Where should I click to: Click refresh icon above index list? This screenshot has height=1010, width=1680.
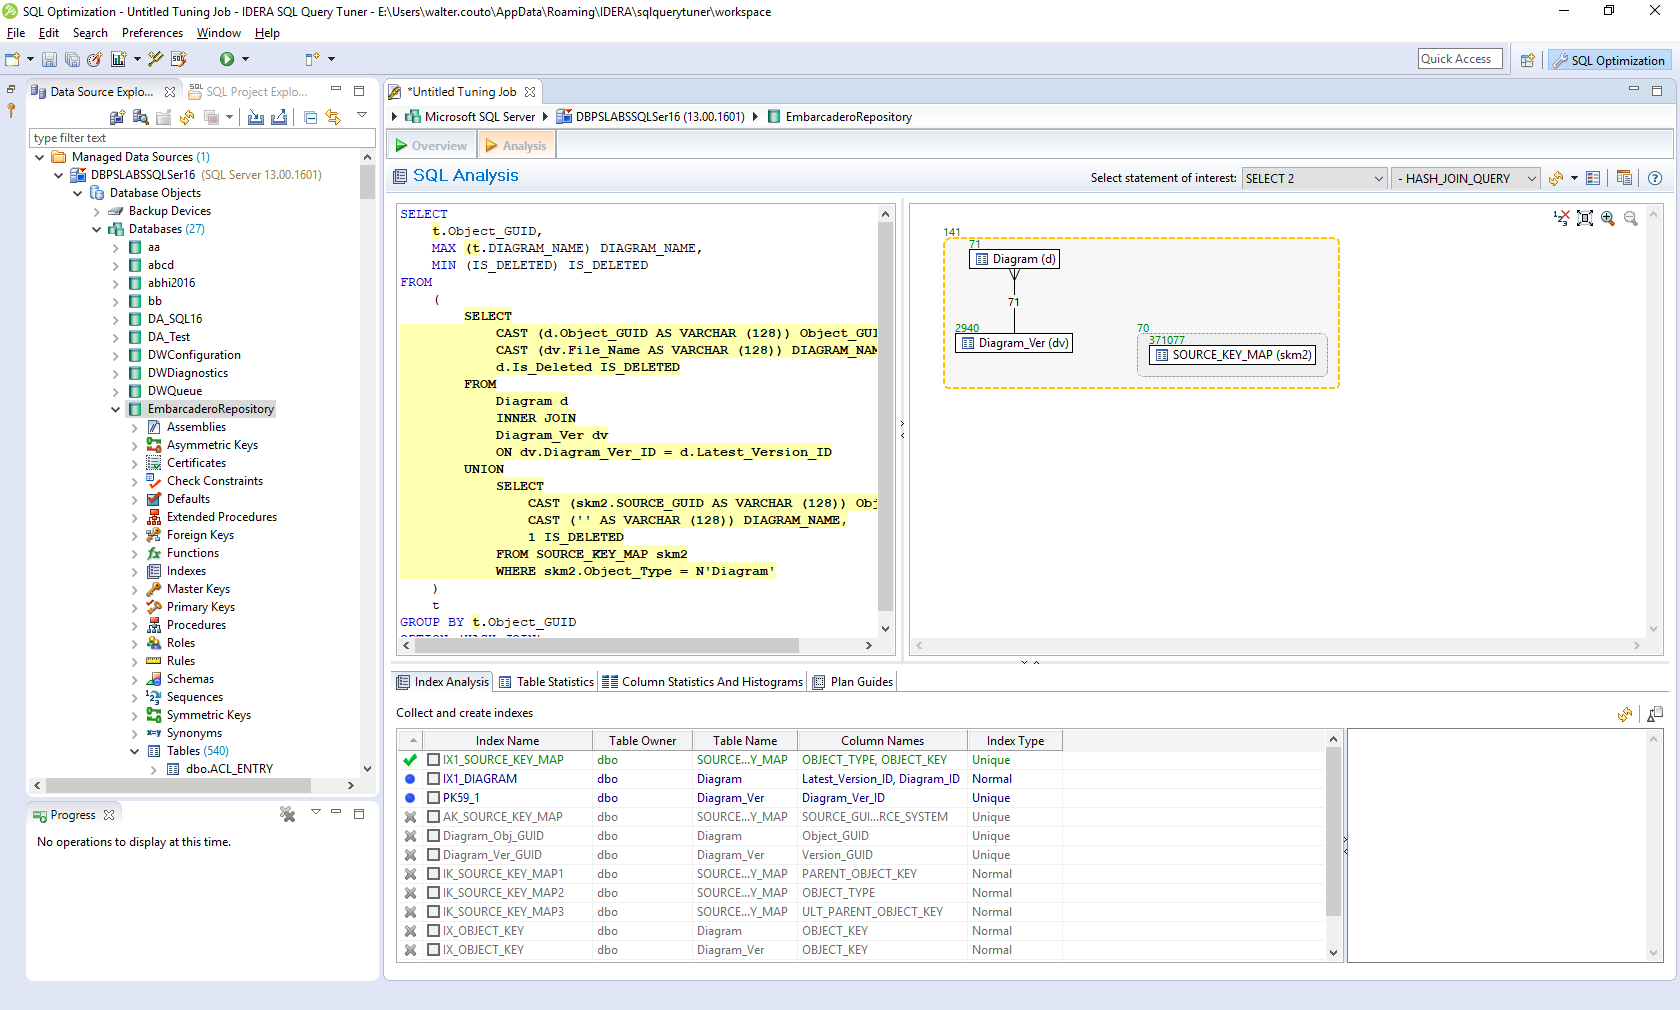(x=1625, y=714)
